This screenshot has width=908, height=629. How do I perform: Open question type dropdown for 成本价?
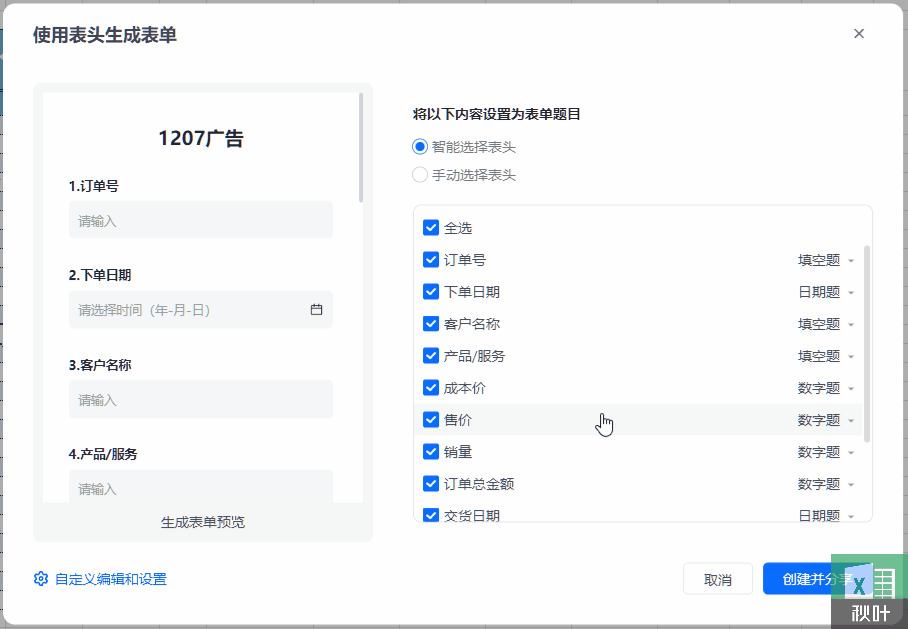tap(826, 388)
